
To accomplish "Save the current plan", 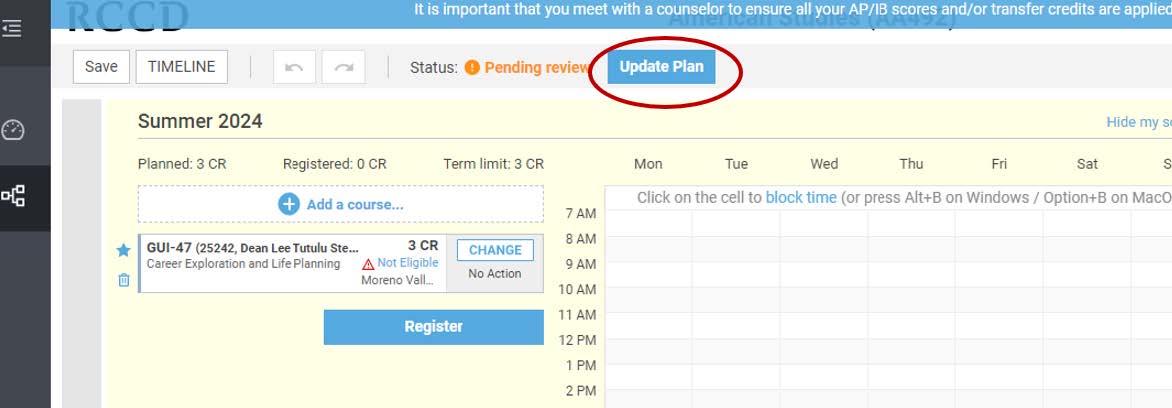I will point(101,67).
